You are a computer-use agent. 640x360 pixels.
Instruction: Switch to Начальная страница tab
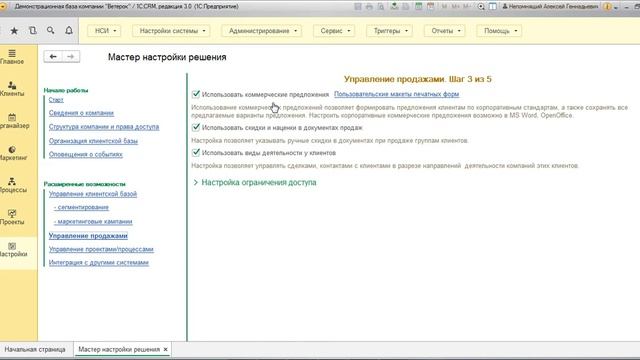(35, 349)
